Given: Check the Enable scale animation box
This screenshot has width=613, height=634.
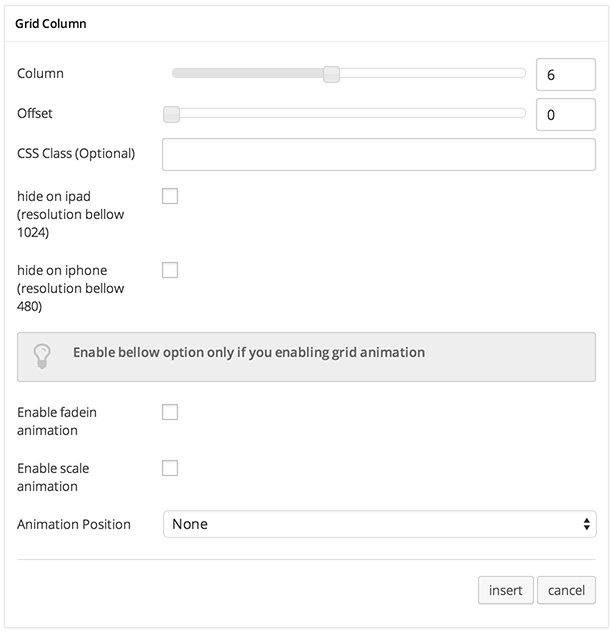Looking at the screenshot, I should [170, 468].
